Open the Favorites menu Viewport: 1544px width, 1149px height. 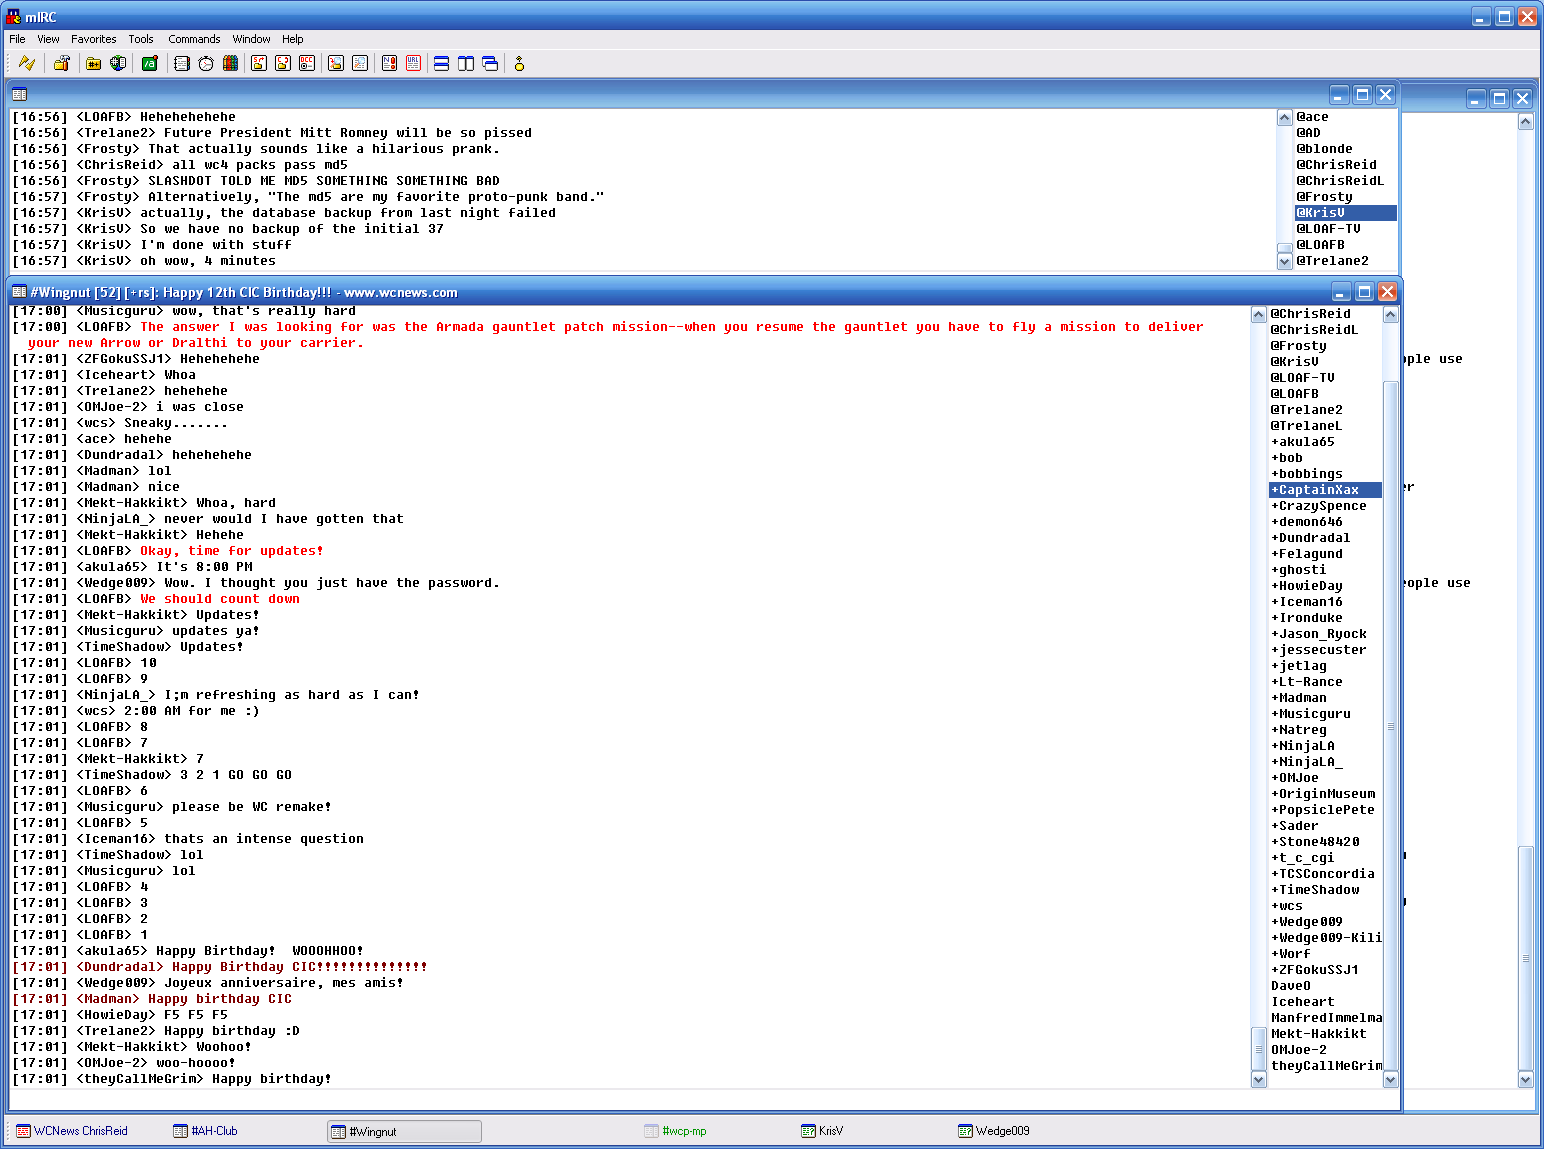coord(93,39)
